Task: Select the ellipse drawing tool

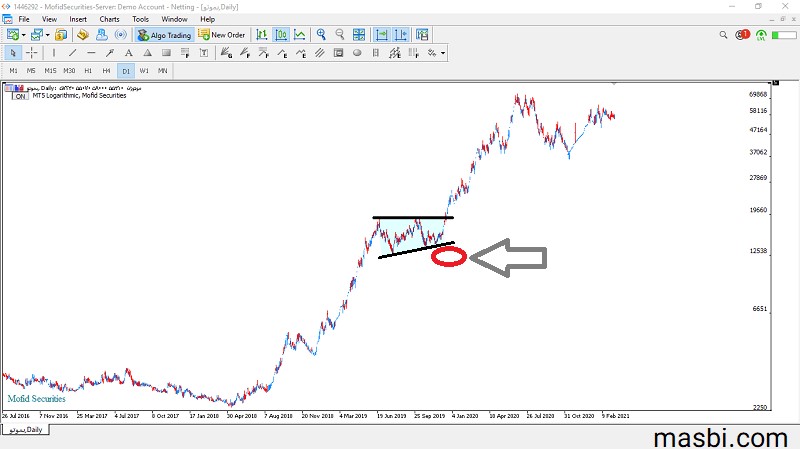Action: coord(357,53)
